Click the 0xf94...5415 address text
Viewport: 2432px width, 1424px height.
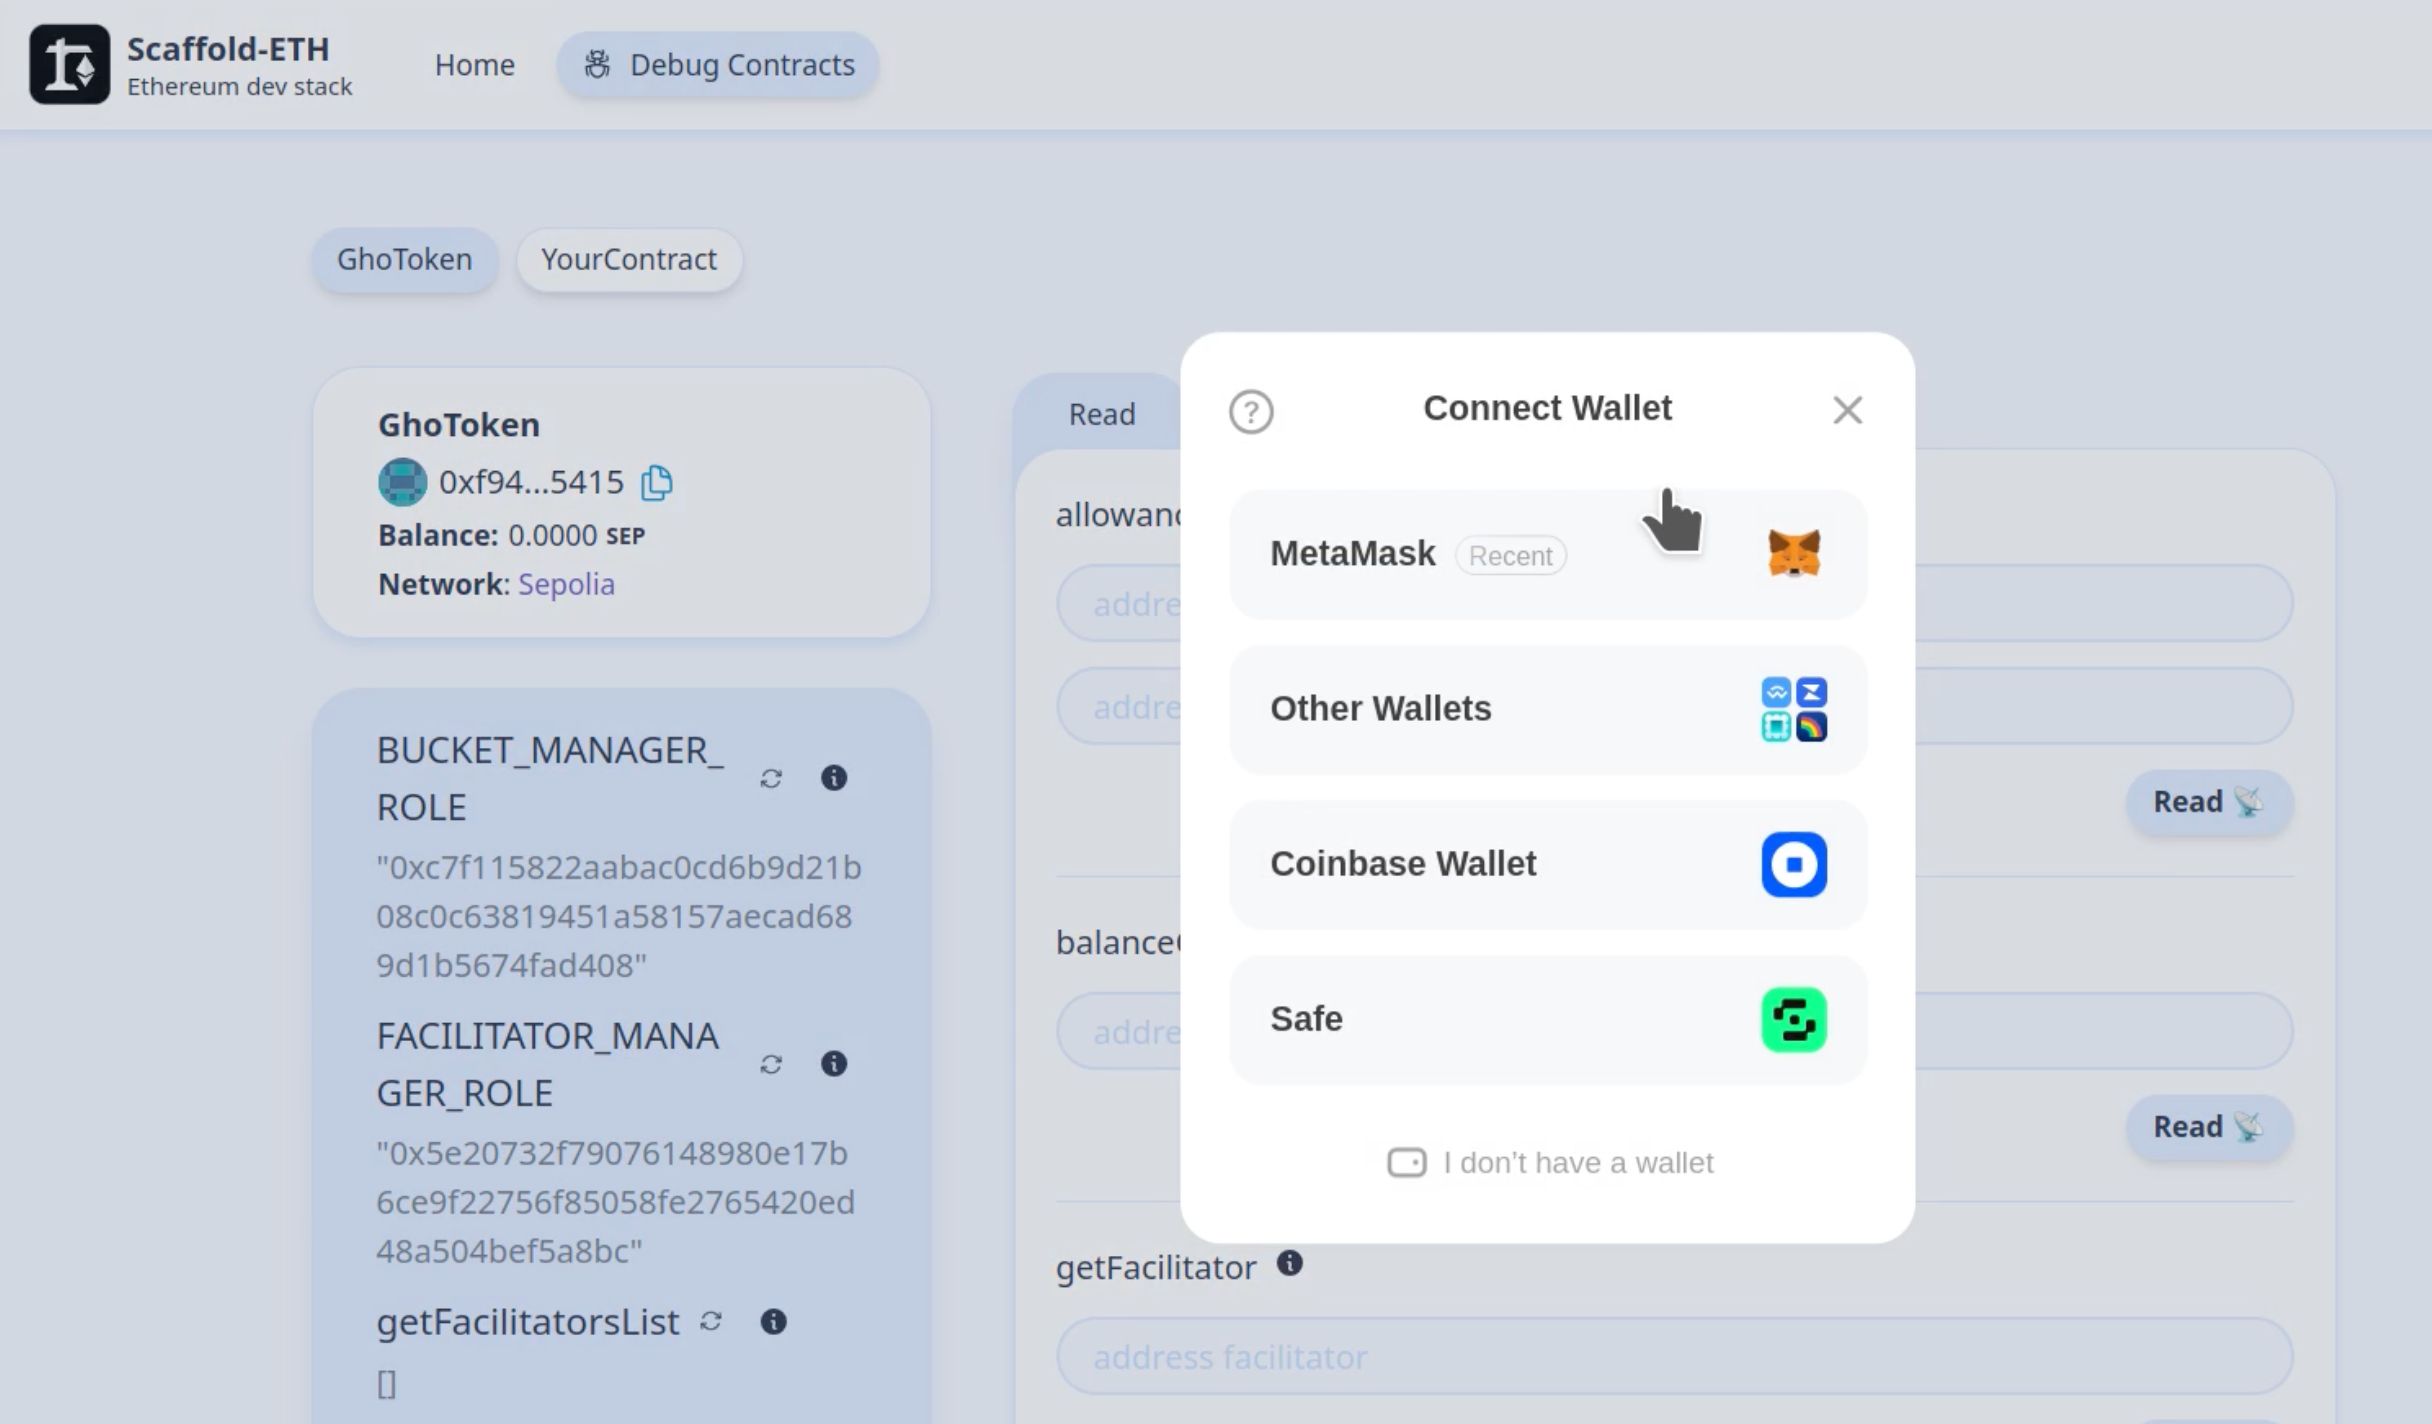(x=531, y=483)
